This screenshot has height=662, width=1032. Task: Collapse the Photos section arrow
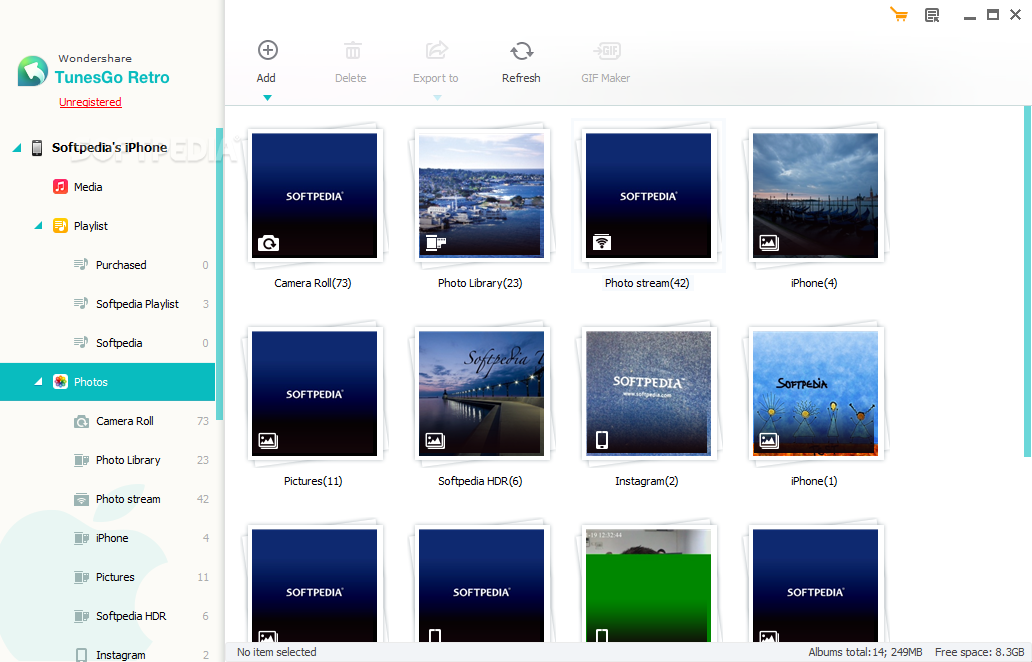tap(38, 382)
